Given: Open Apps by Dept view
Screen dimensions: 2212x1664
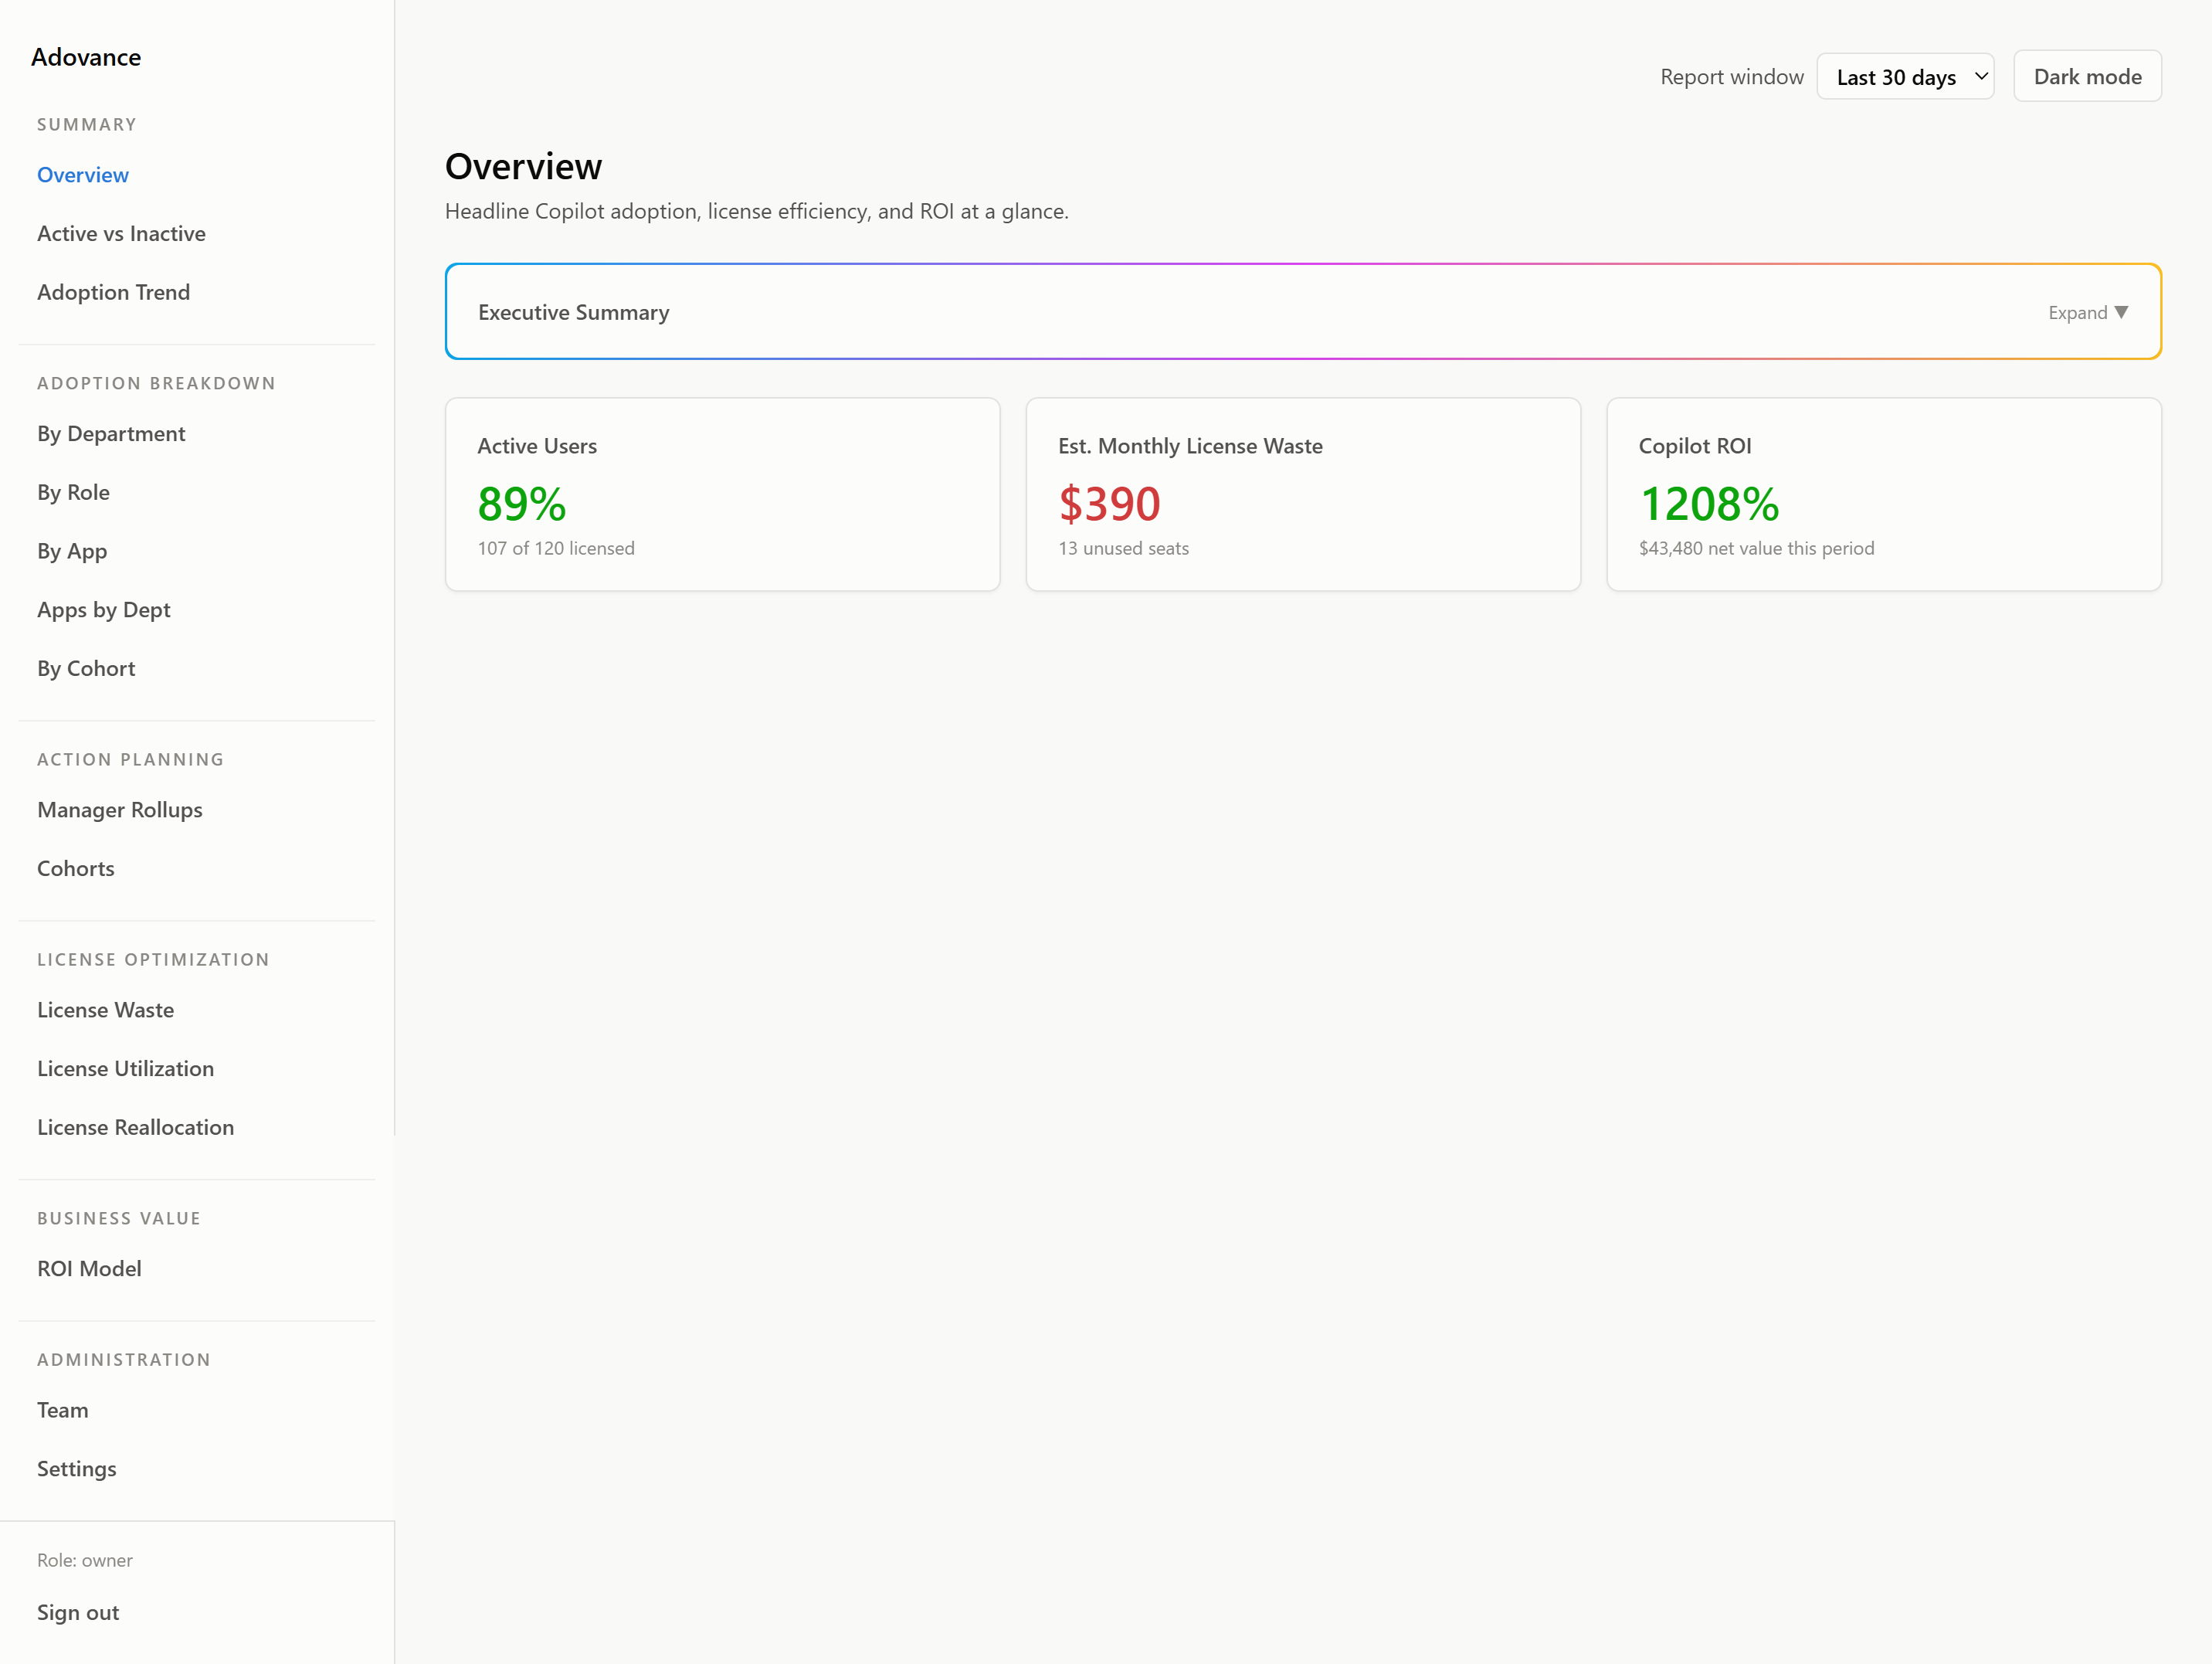Looking at the screenshot, I should 104,610.
